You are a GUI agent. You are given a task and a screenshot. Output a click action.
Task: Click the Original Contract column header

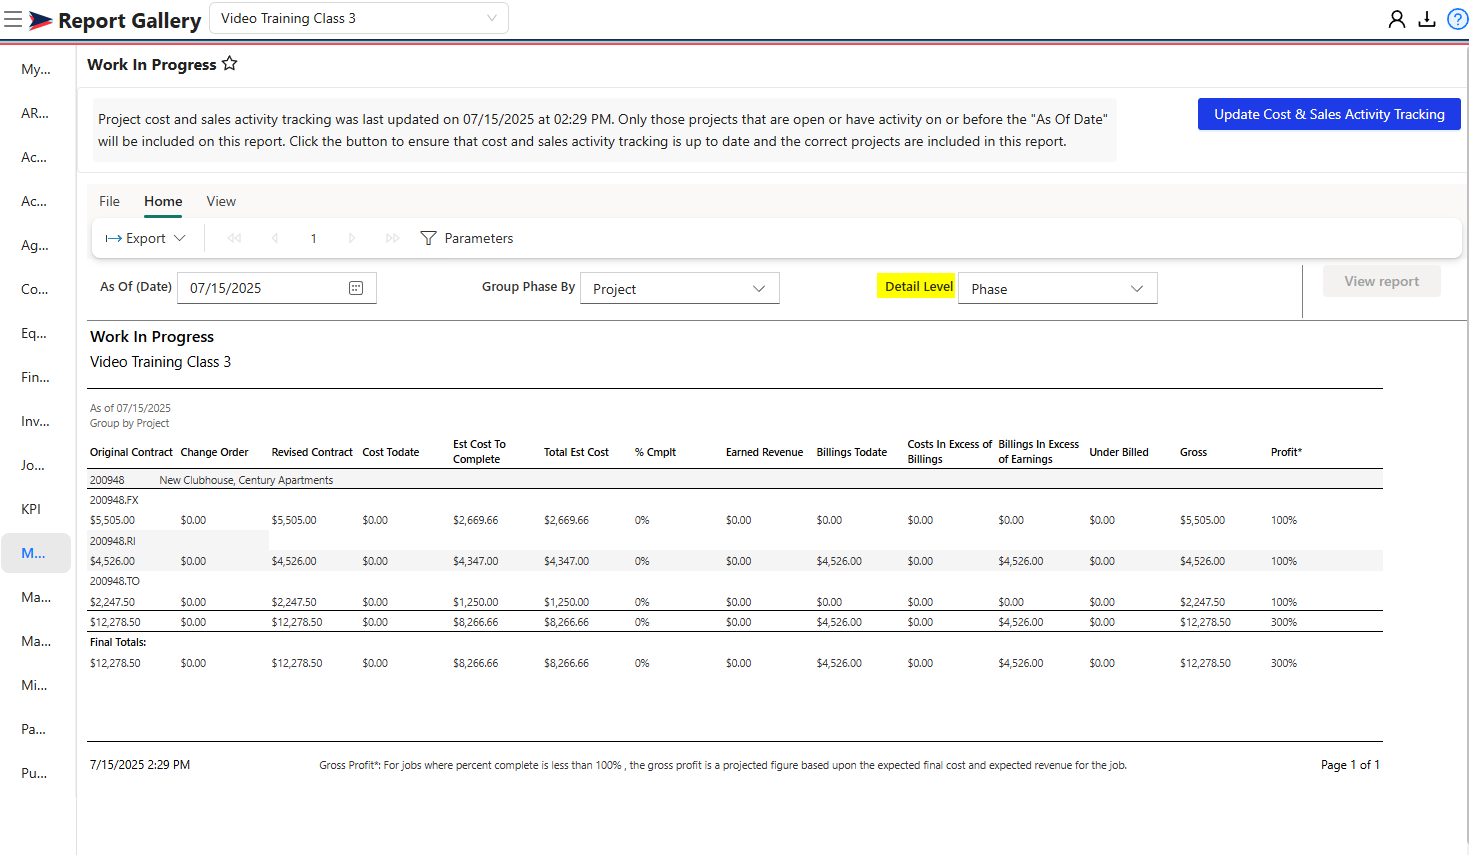pyautogui.click(x=131, y=452)
